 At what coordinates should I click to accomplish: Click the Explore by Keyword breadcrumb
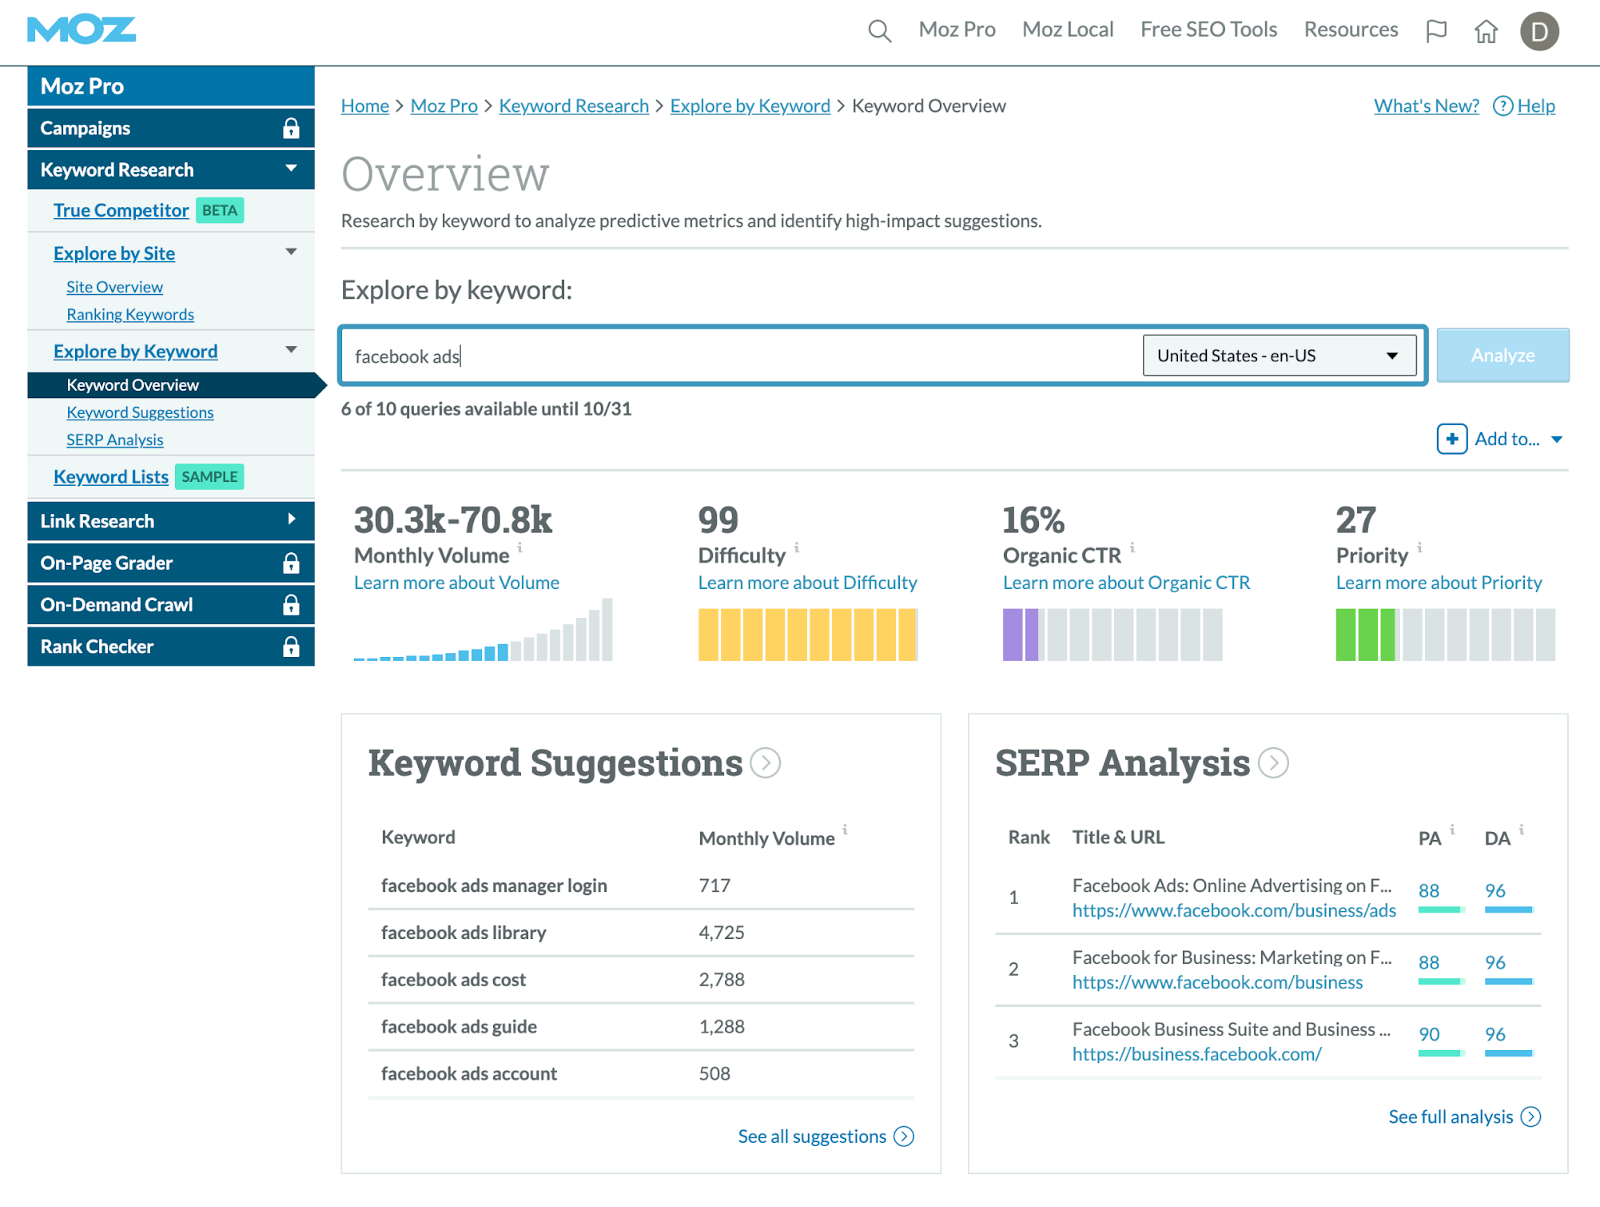pos(750,106)
